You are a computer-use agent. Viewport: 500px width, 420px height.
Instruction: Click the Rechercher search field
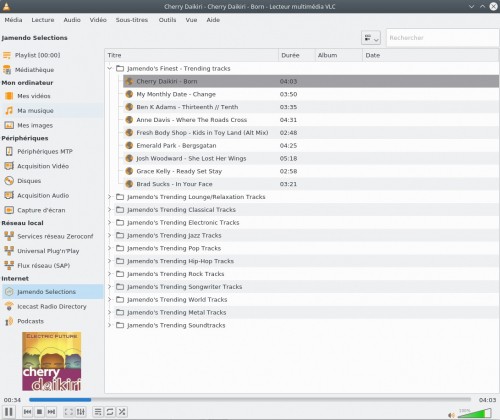442,38
